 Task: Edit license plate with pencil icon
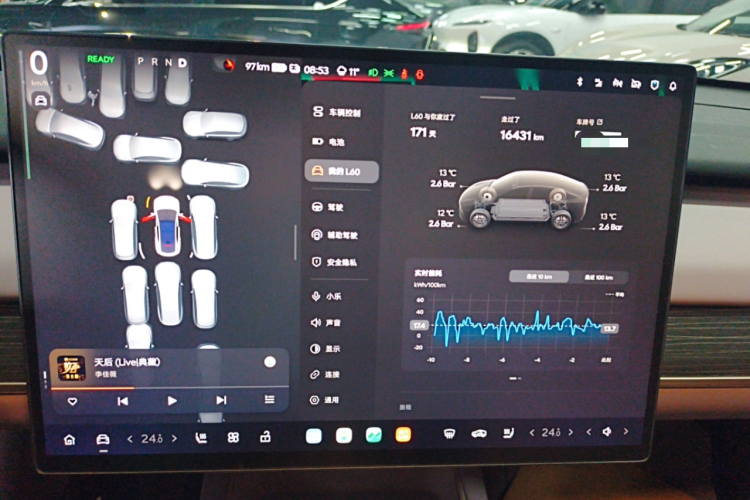point(600,122)
